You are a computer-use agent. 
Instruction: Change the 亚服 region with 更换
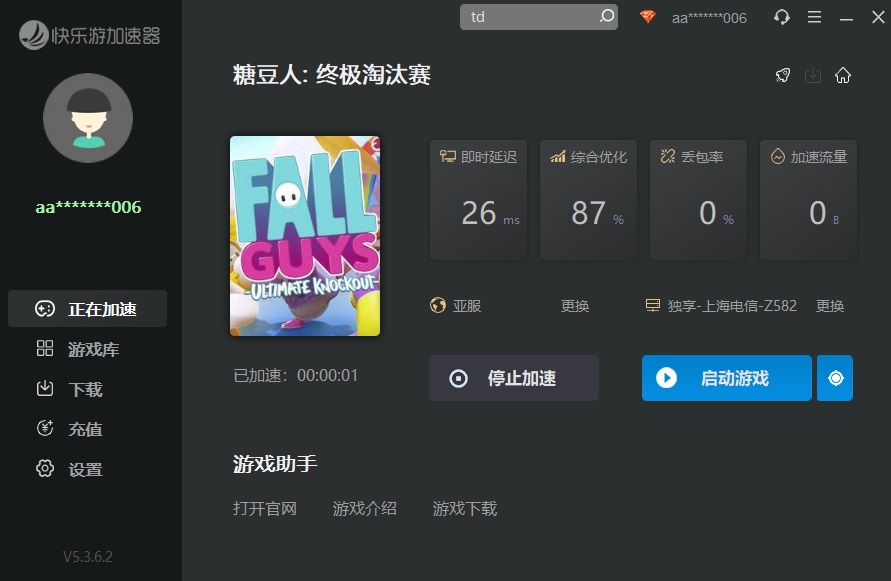[x=575, y=306]
